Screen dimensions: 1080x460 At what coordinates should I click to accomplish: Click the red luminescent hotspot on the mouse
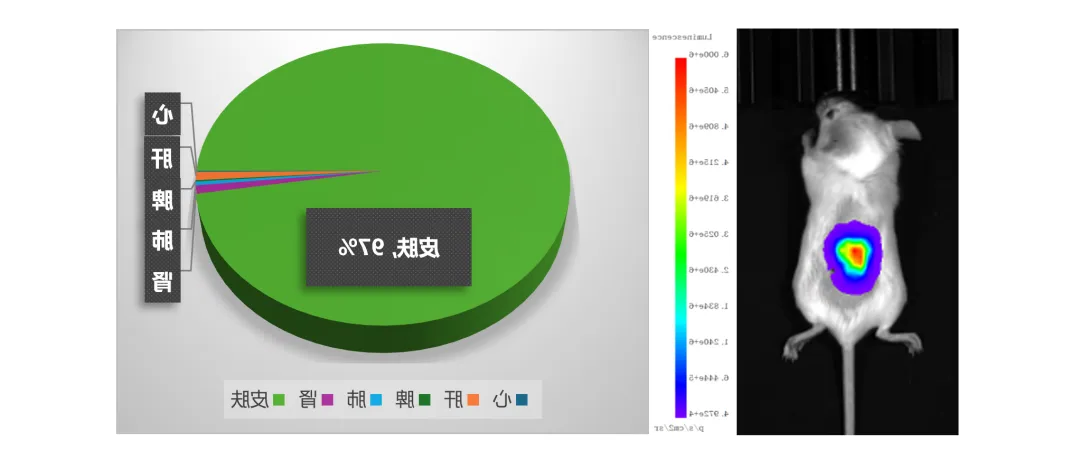point(856,256)
